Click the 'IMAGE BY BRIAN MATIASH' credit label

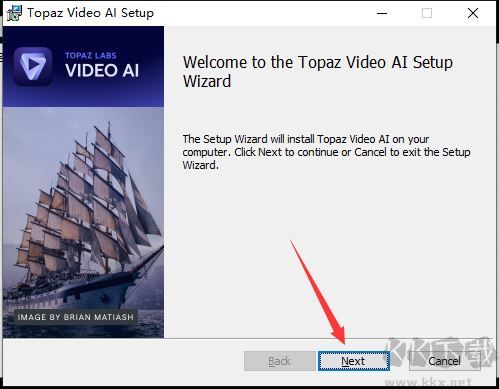tap(75, 317)
